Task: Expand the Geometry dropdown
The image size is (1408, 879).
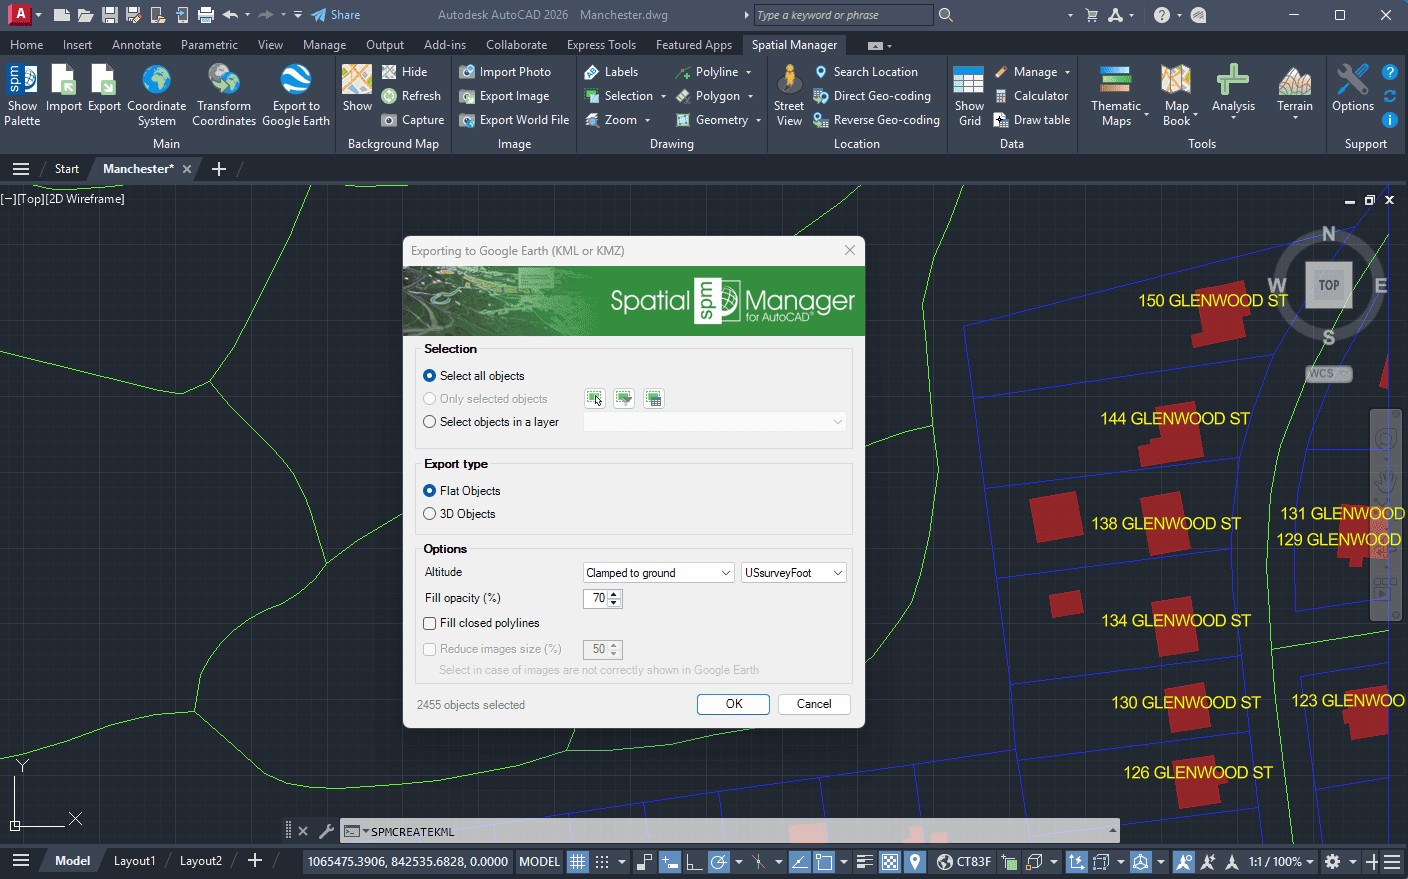Action: tap(758, 120)
